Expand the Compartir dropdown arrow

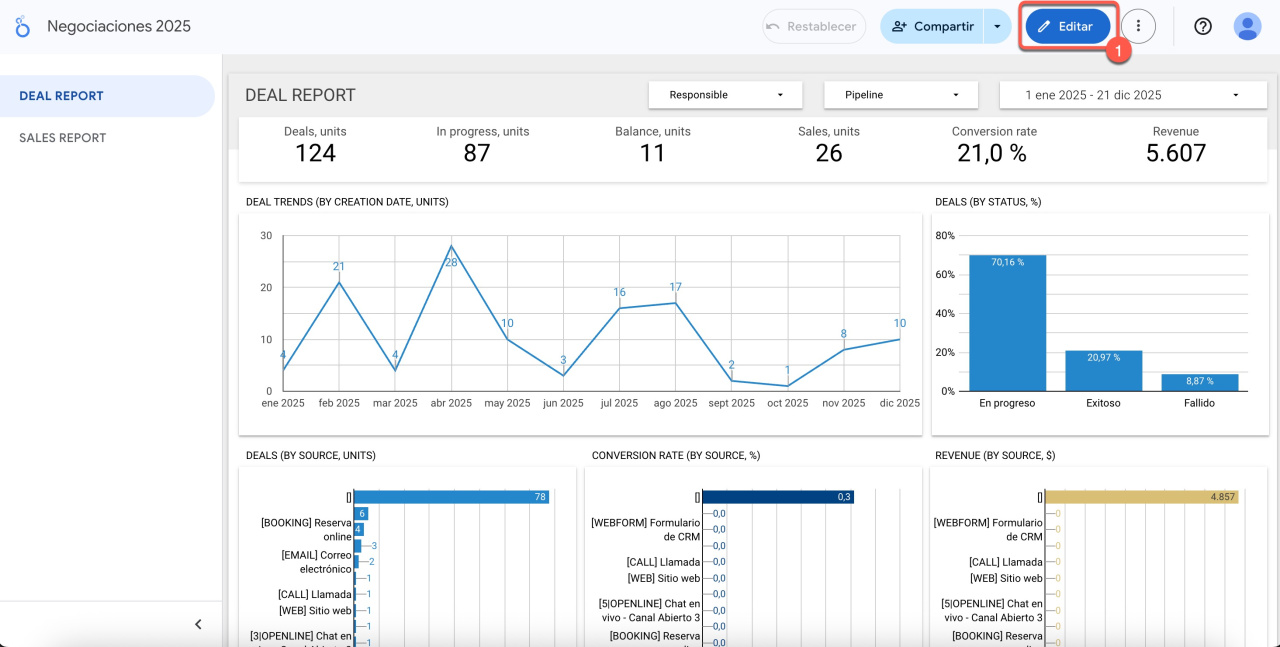coord(997,27)
